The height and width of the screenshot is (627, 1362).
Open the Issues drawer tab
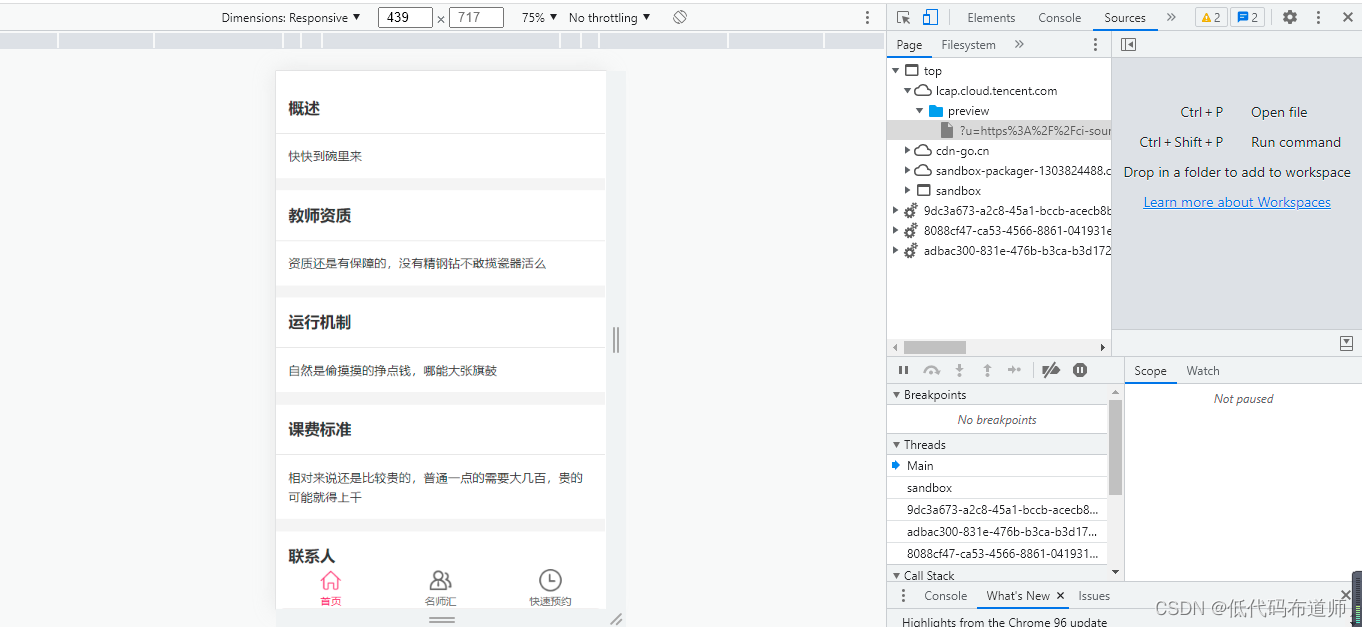1094,596
